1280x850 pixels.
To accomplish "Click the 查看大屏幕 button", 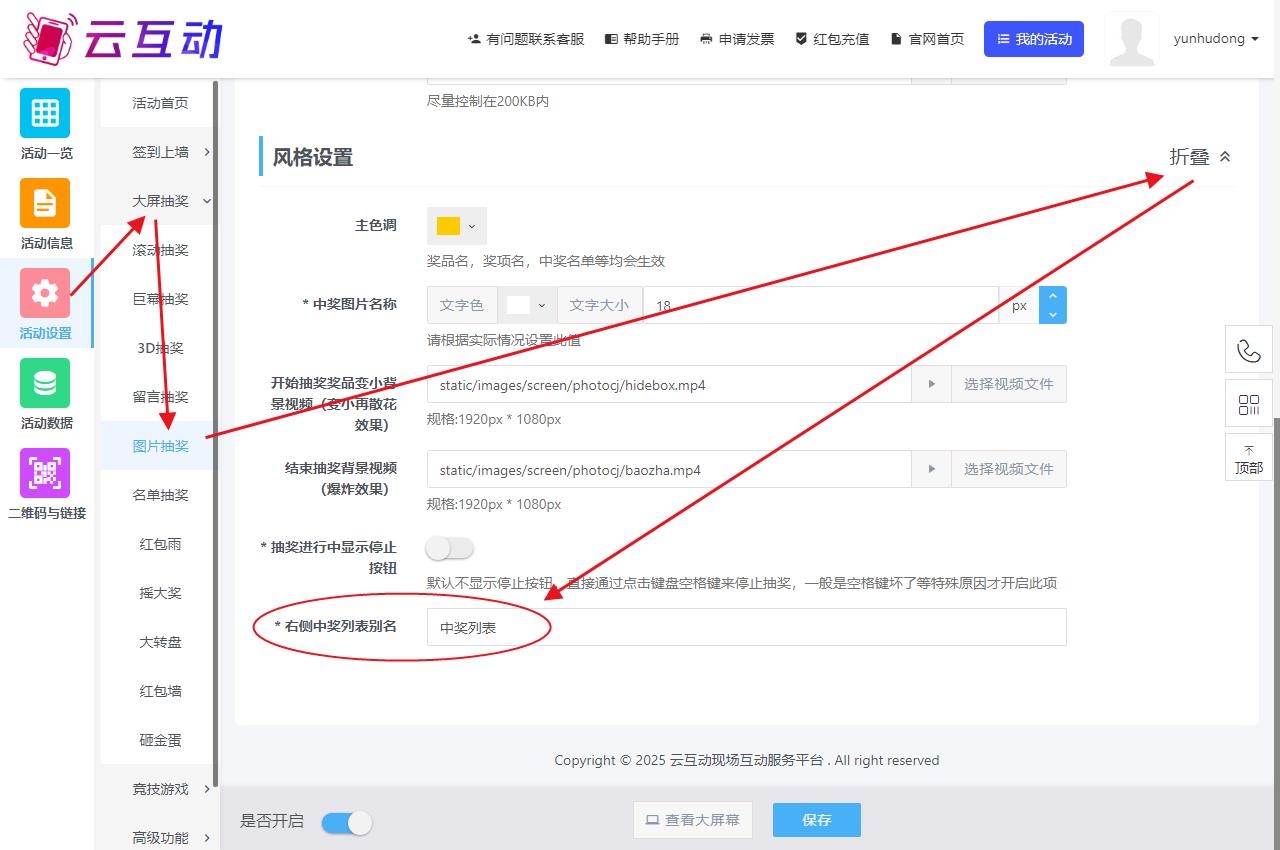I will coord(692,820).
